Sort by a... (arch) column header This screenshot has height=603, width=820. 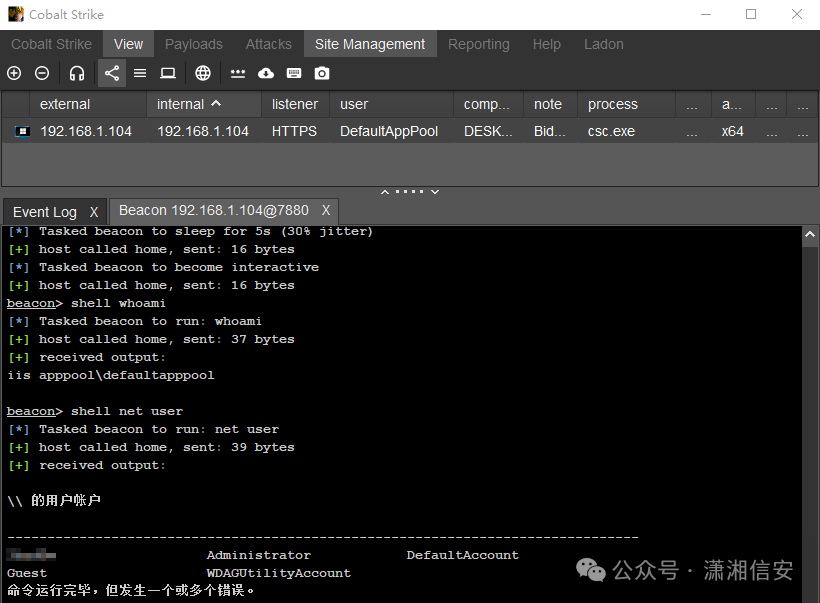[x=733, y=105]
